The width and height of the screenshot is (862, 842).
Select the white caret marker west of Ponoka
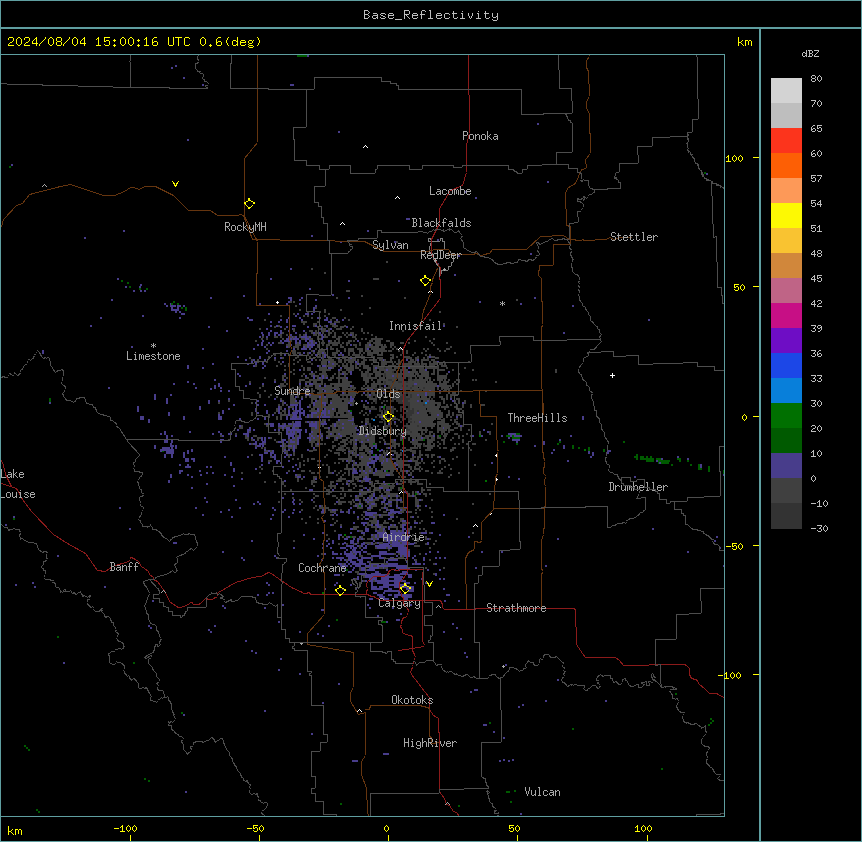366,147
